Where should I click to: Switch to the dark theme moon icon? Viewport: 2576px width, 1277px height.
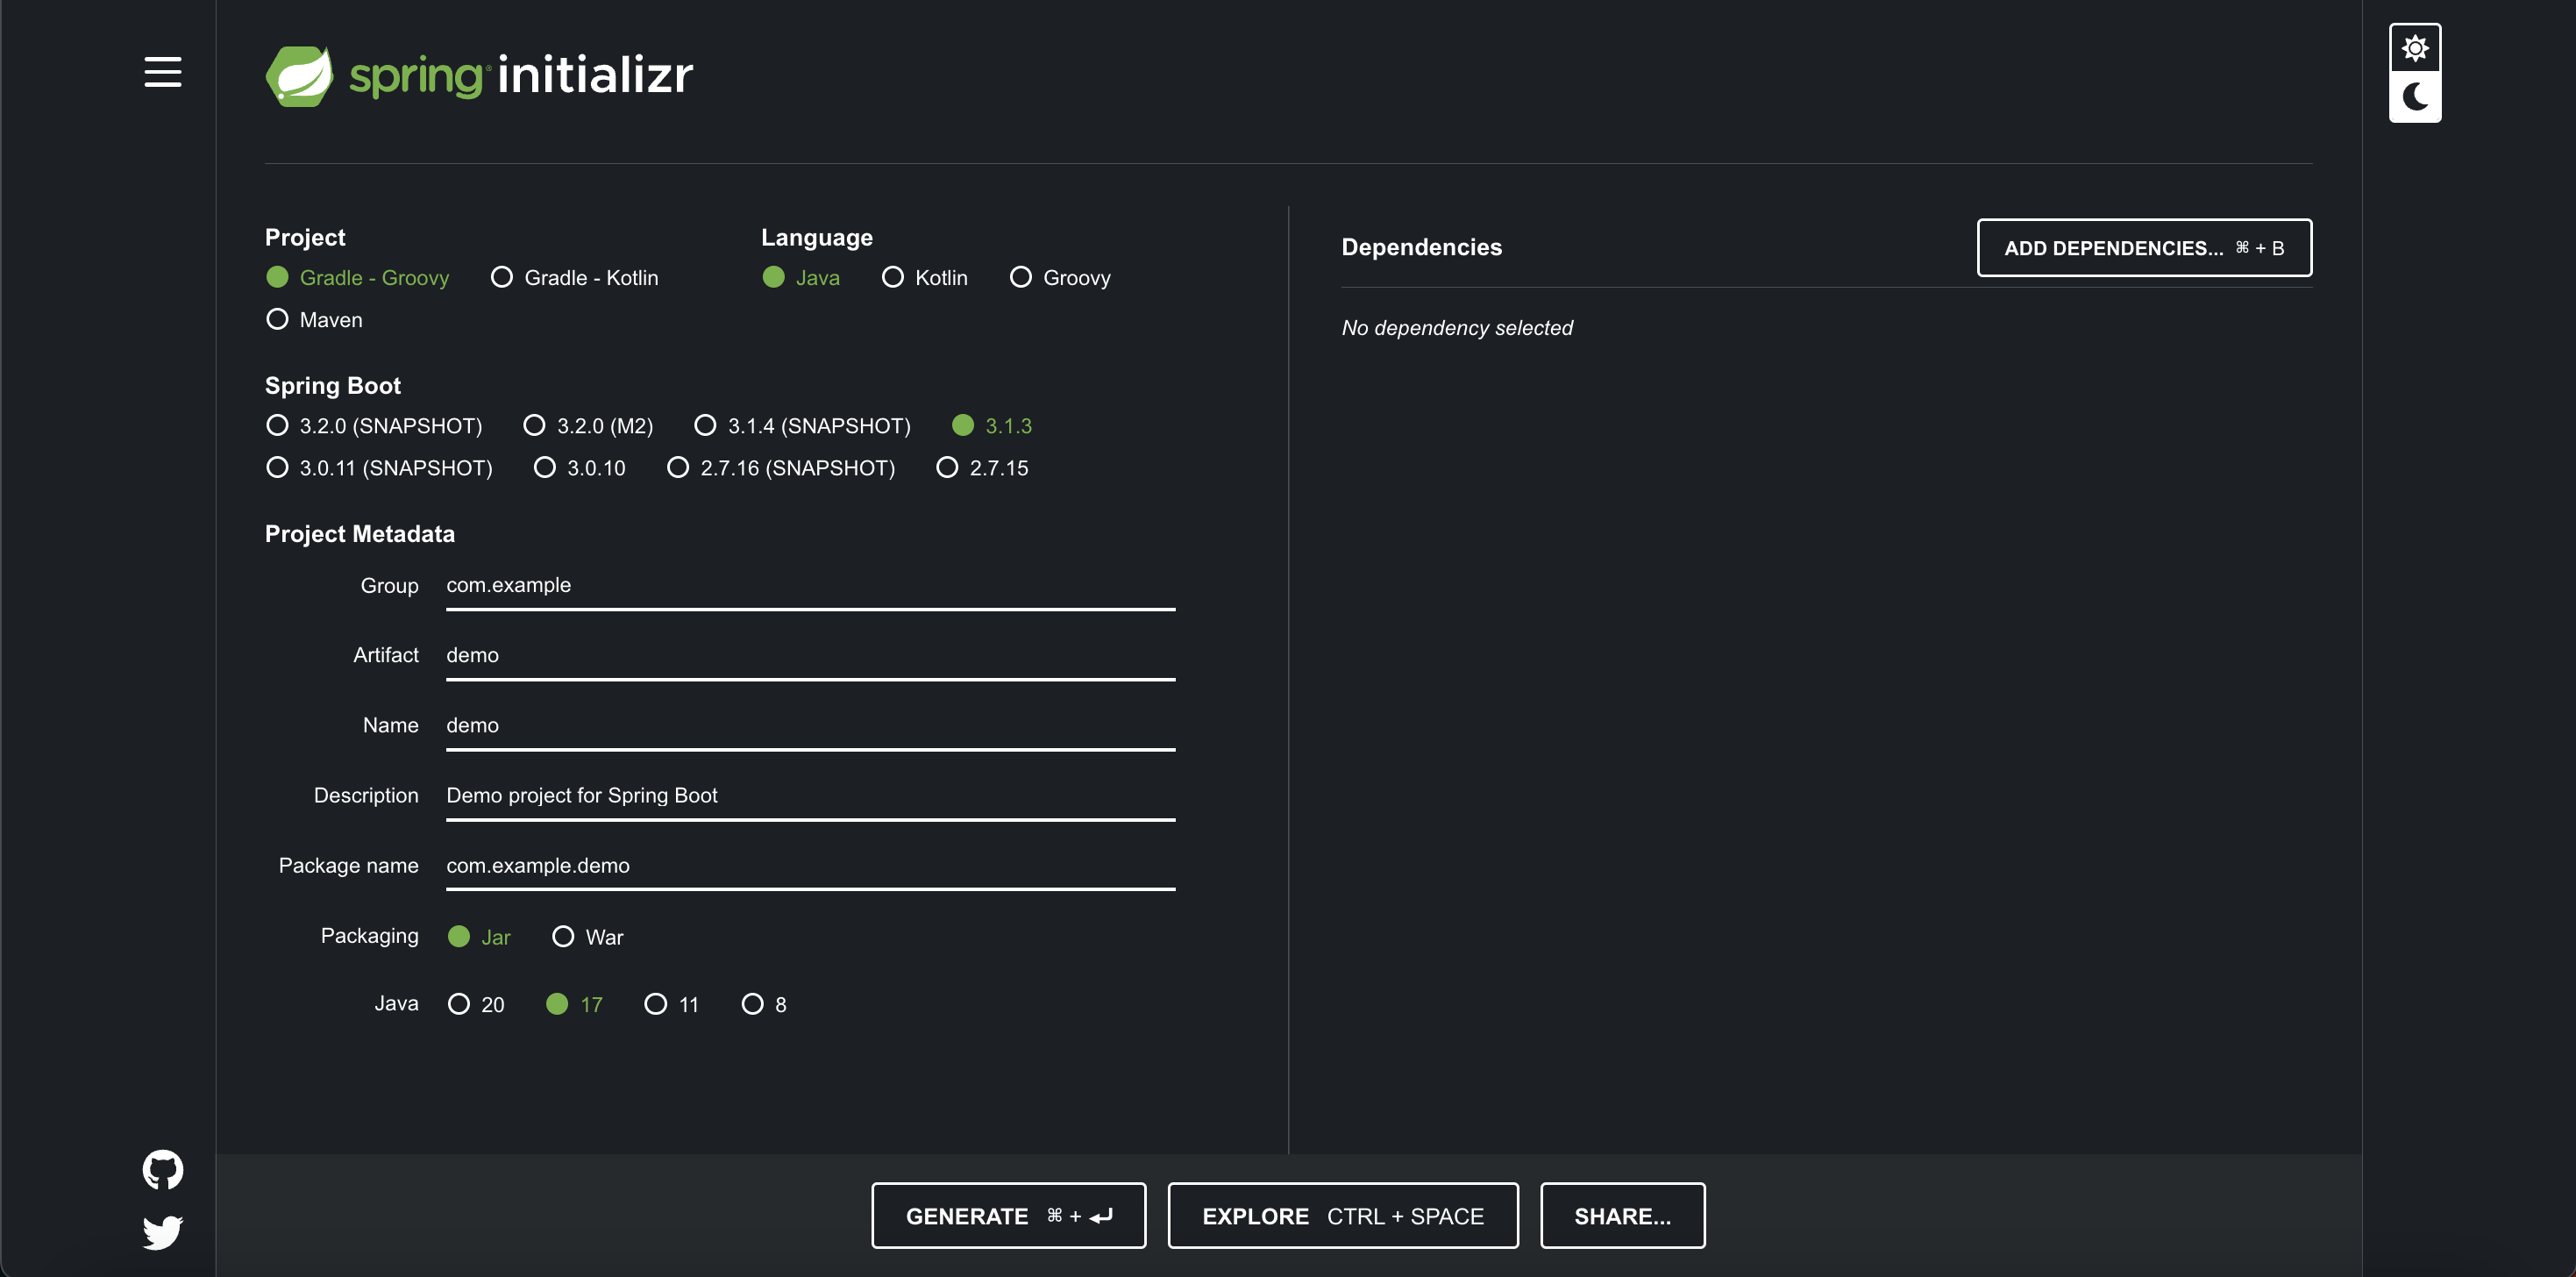click(x=2415, y=97)
